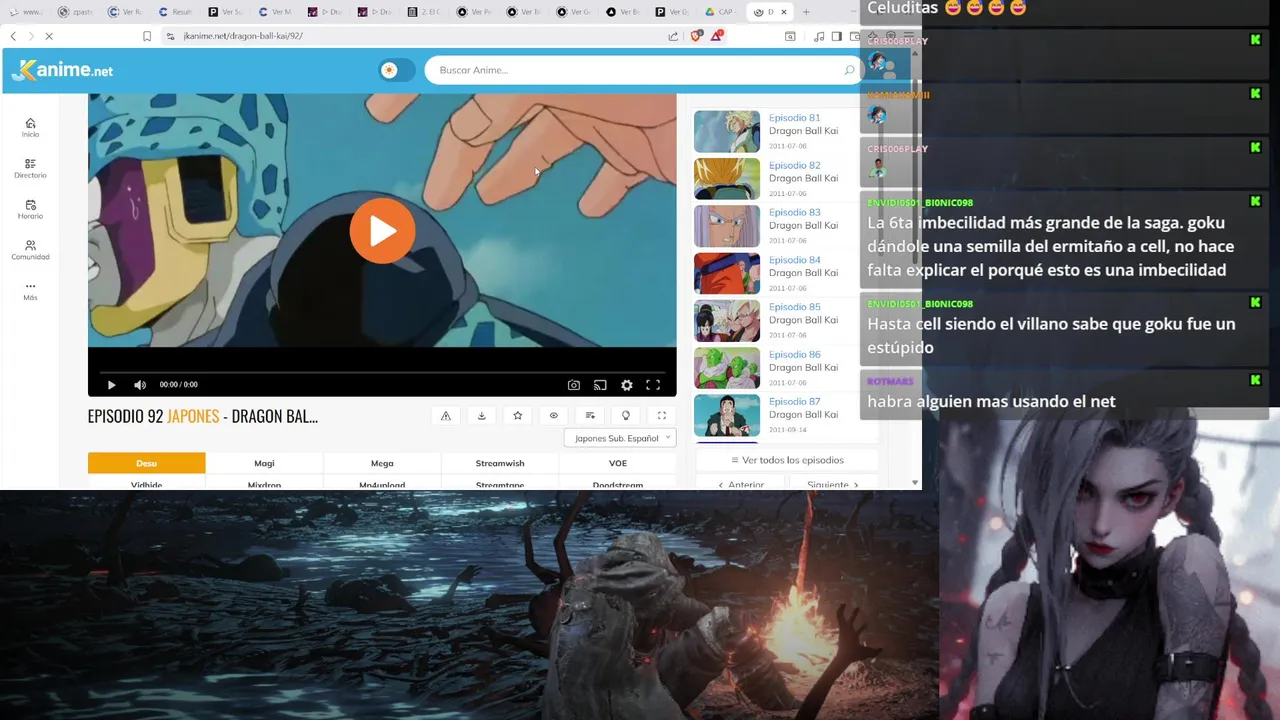The width and height of the screenshot is (1280, 720).
Task: Open the Episodio 84 link
Action: 794,260
